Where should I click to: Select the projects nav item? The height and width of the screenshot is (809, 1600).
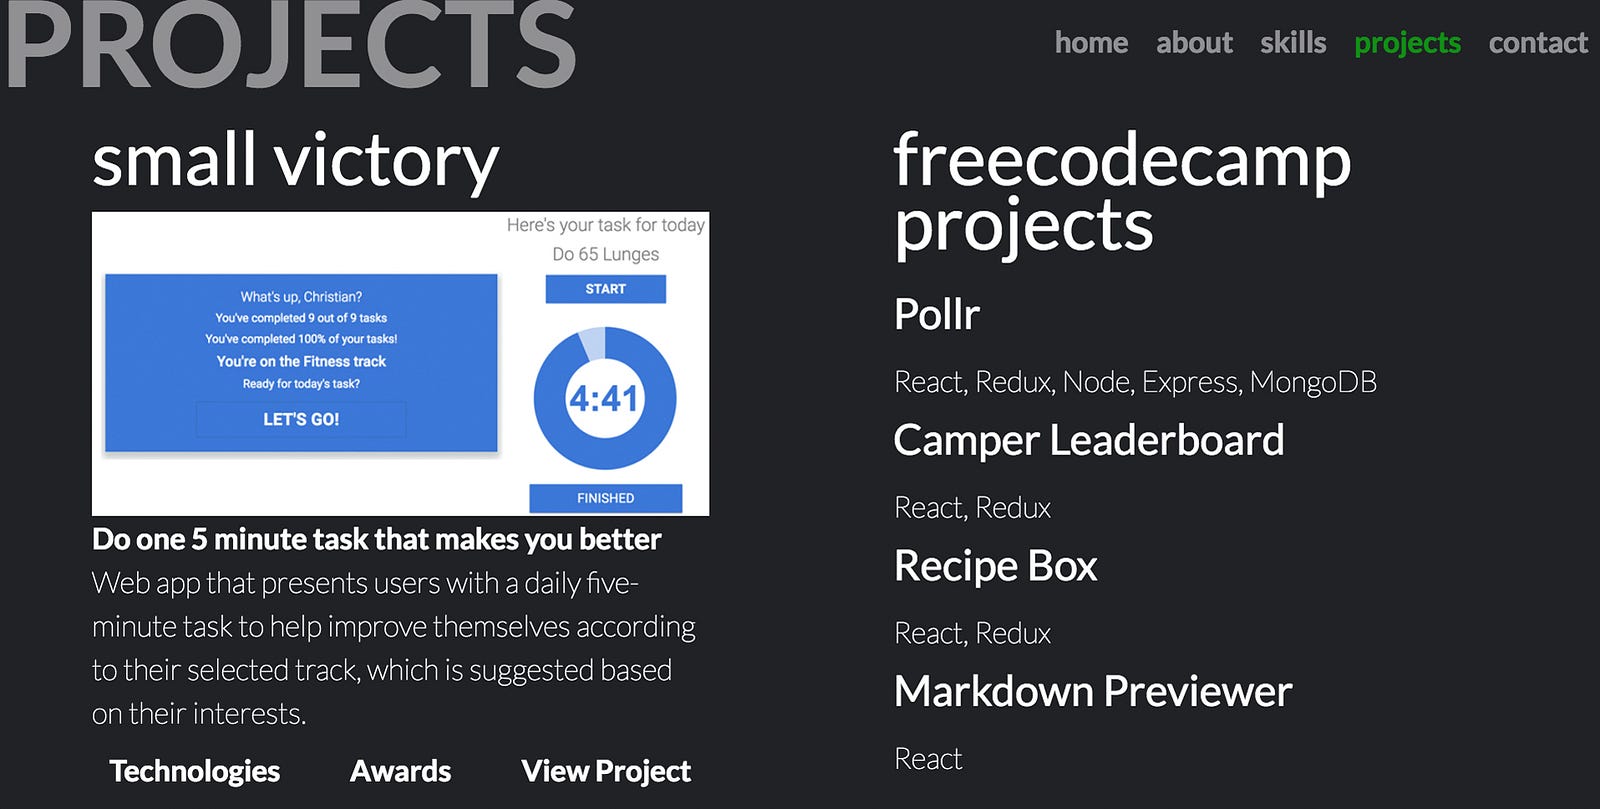click(x=1407, y=44)
